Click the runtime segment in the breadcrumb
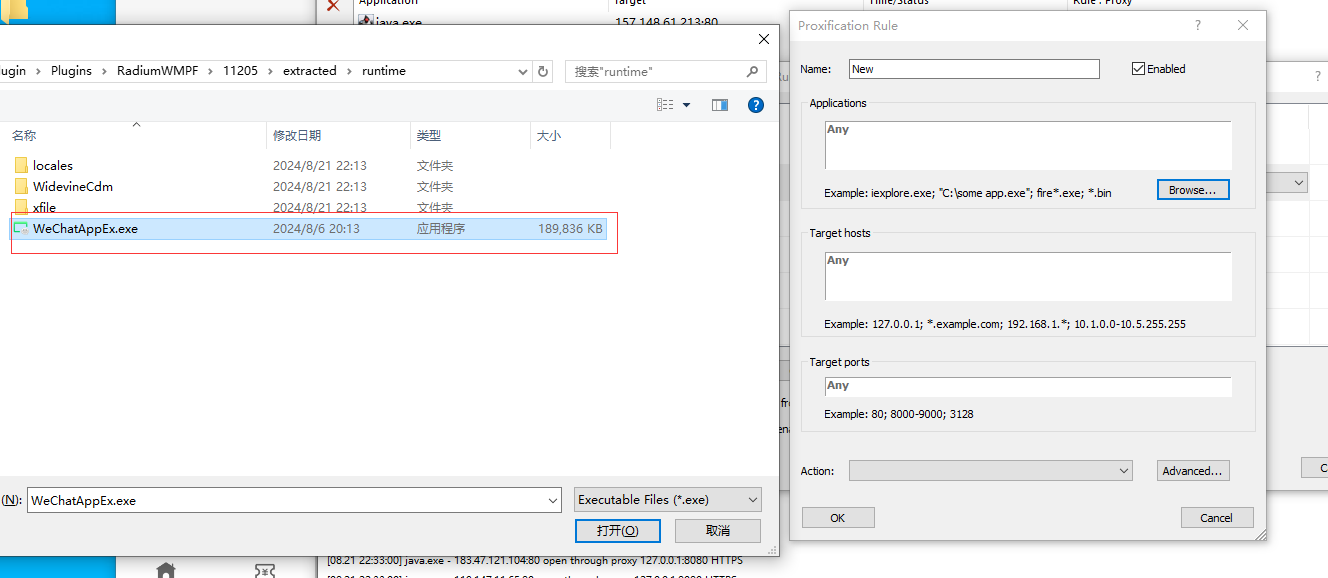The image size is (1328, 578). (x=384, y=71)
